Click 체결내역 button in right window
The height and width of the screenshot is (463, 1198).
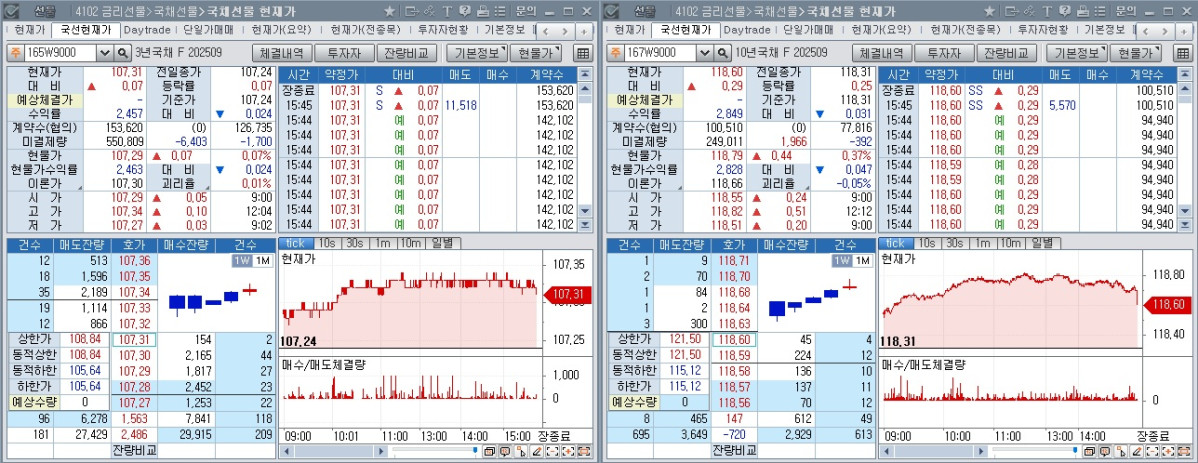point(882,53)
